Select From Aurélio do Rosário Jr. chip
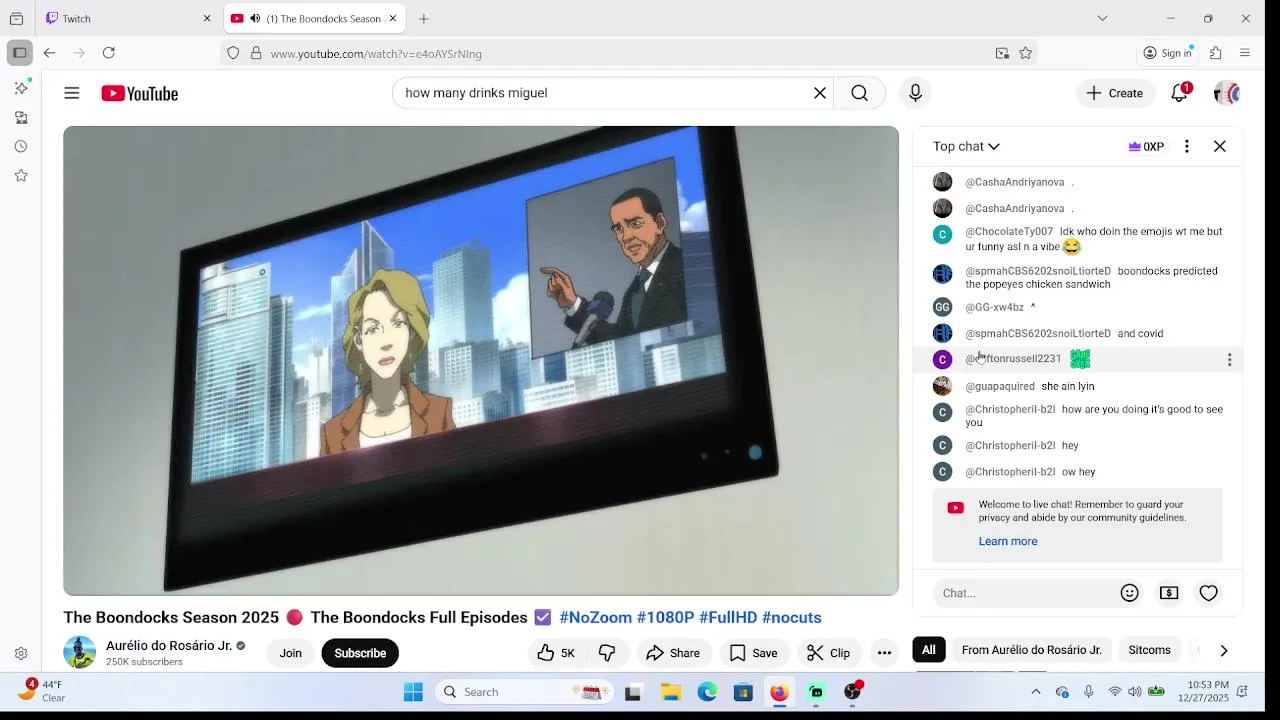 coord(1031,650)
